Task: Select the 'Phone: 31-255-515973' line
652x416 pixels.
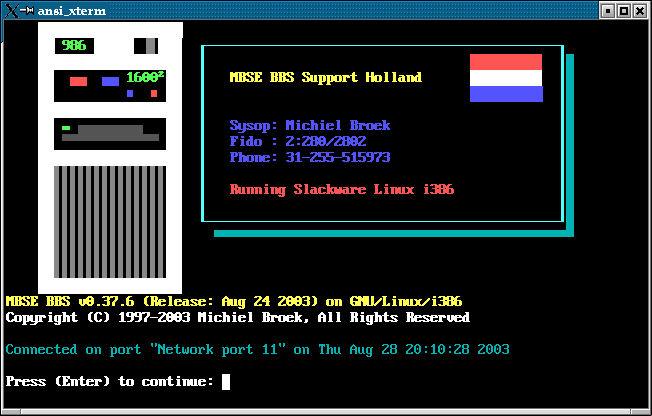Action: click(x=310, y=157)
